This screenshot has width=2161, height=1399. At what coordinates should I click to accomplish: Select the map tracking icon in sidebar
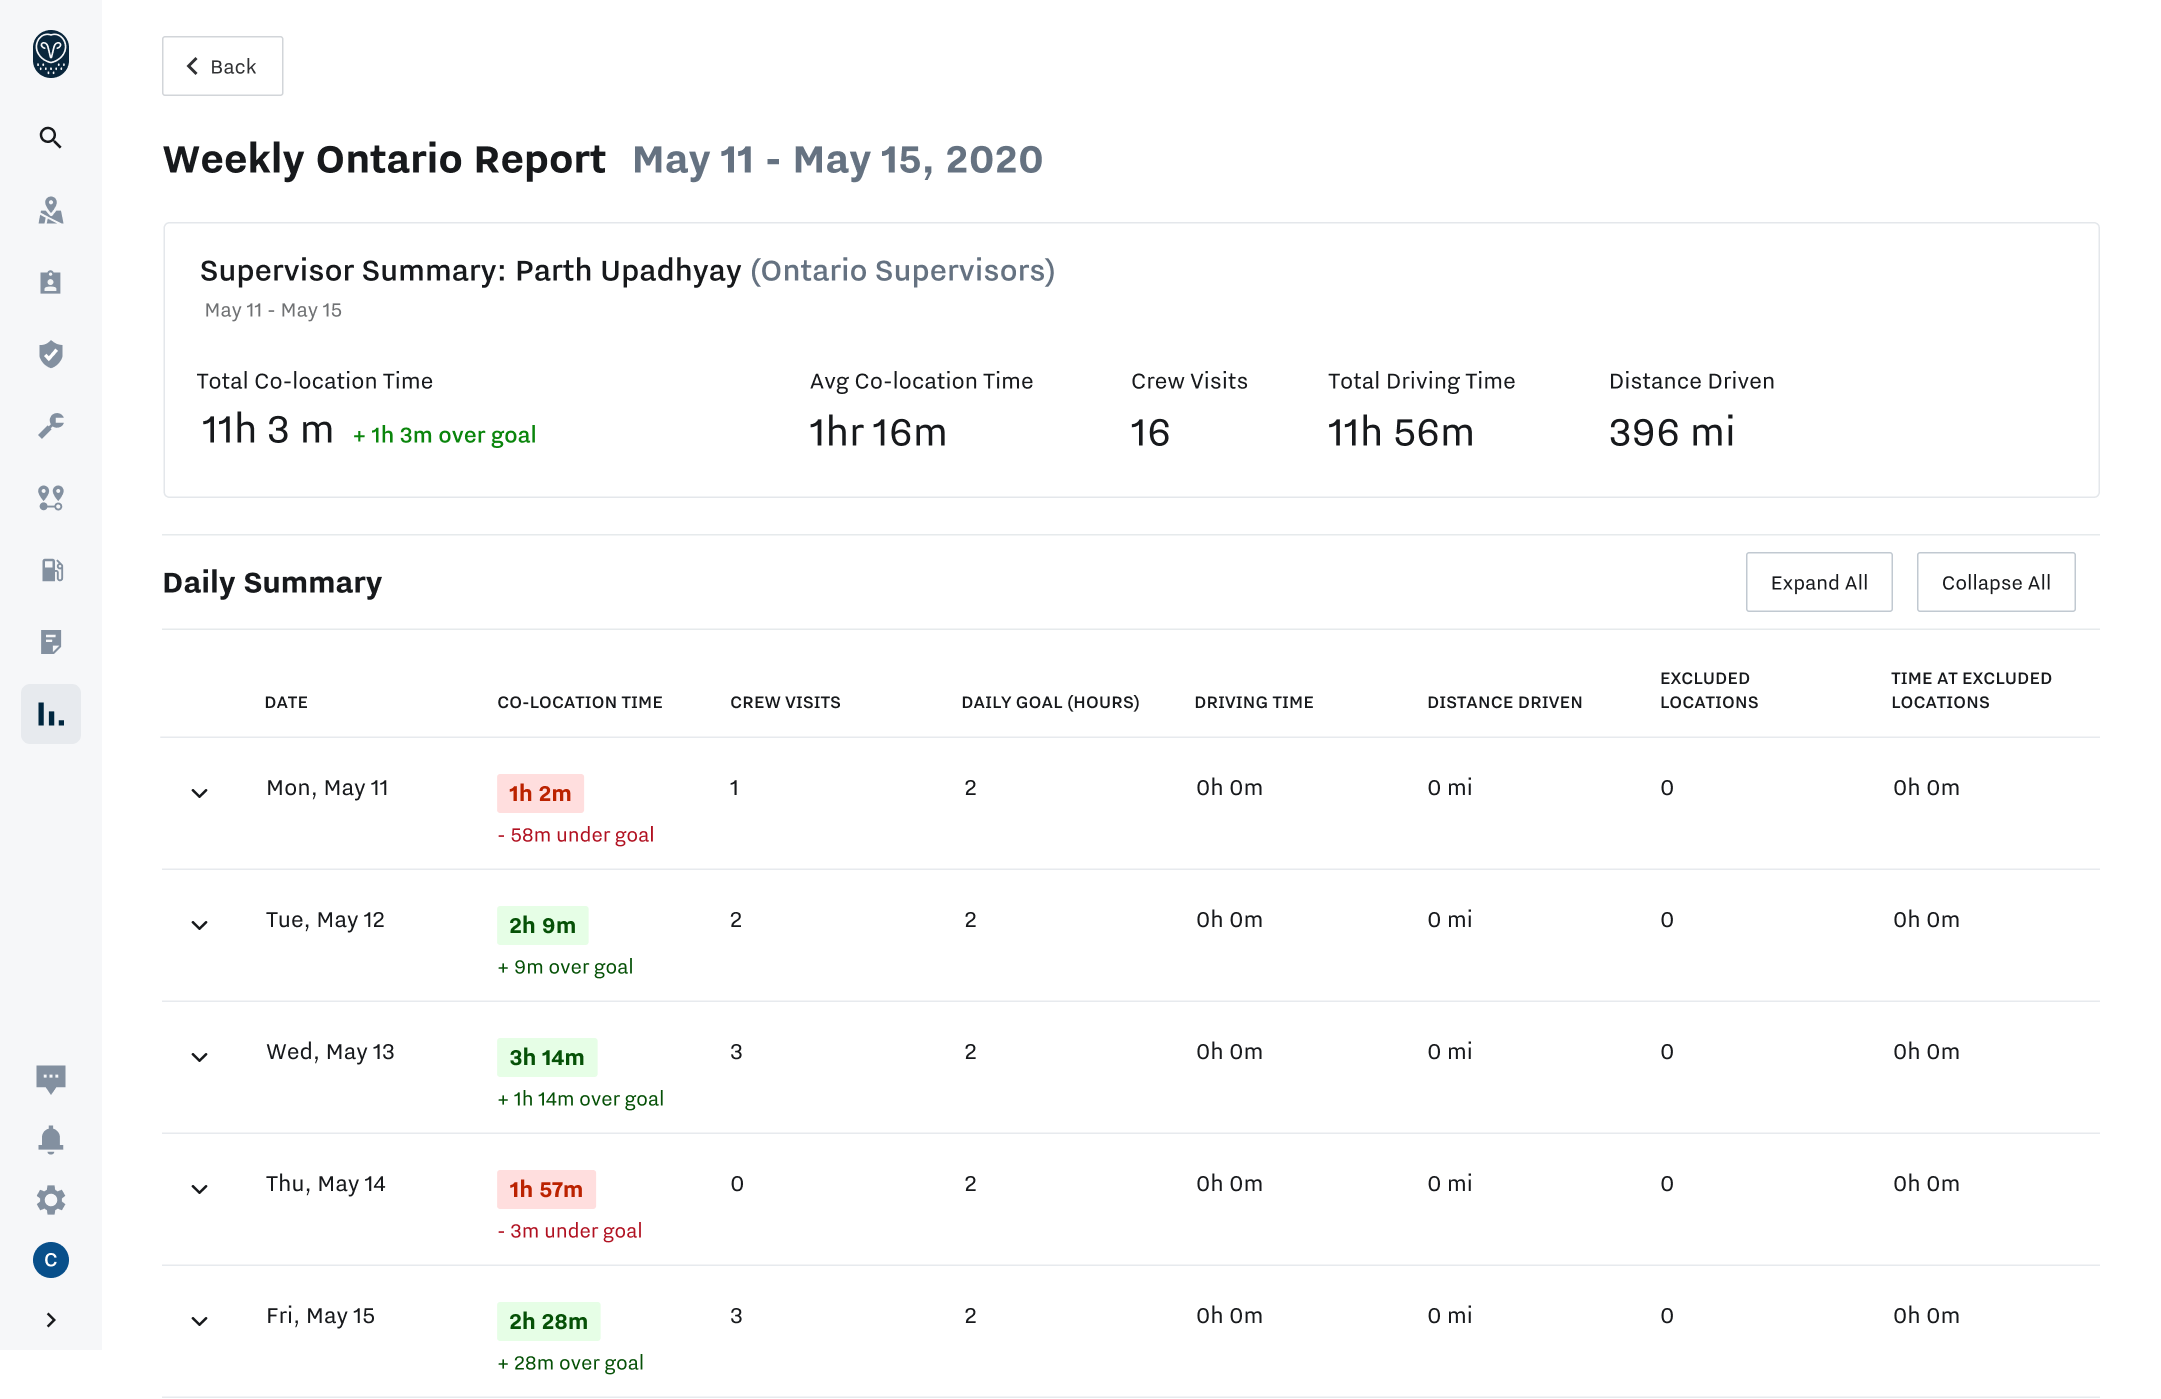click(50, 211)
